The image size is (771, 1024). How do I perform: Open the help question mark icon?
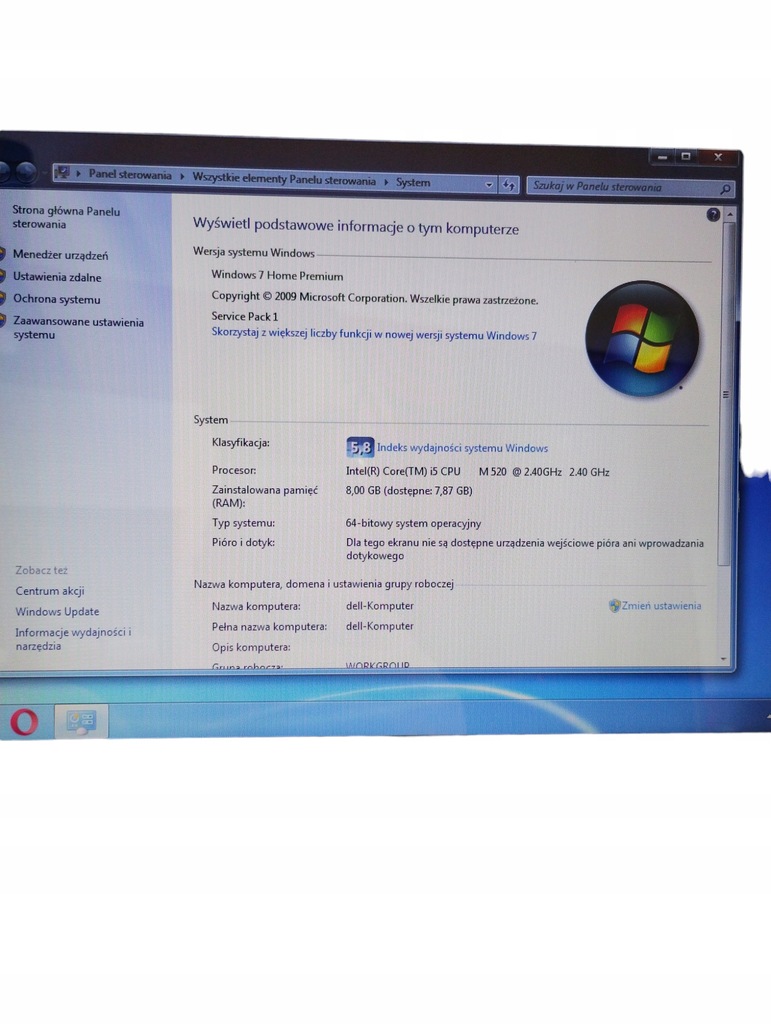click(x=713, y=214)
